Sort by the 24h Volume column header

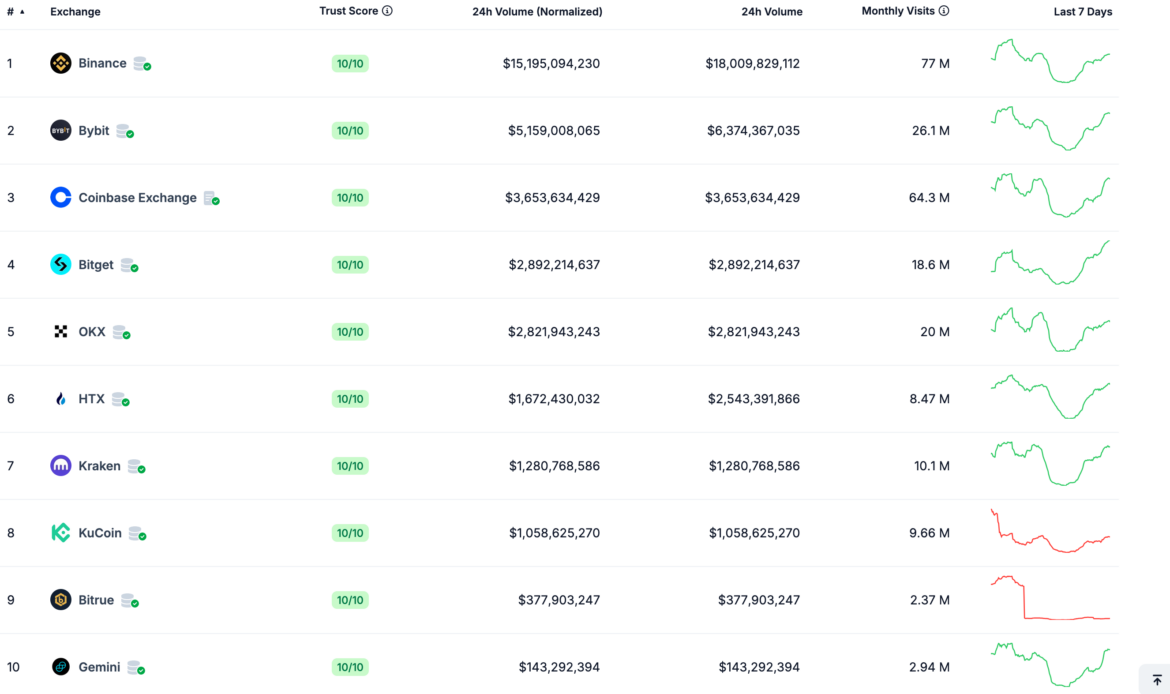pos(772,11)
